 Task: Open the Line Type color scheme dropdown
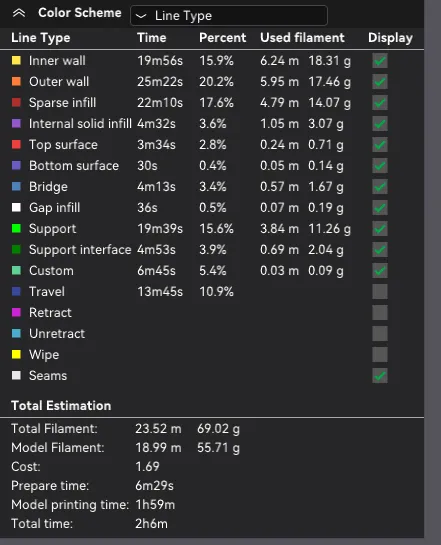pyautogui.click(x=229, y=16)
